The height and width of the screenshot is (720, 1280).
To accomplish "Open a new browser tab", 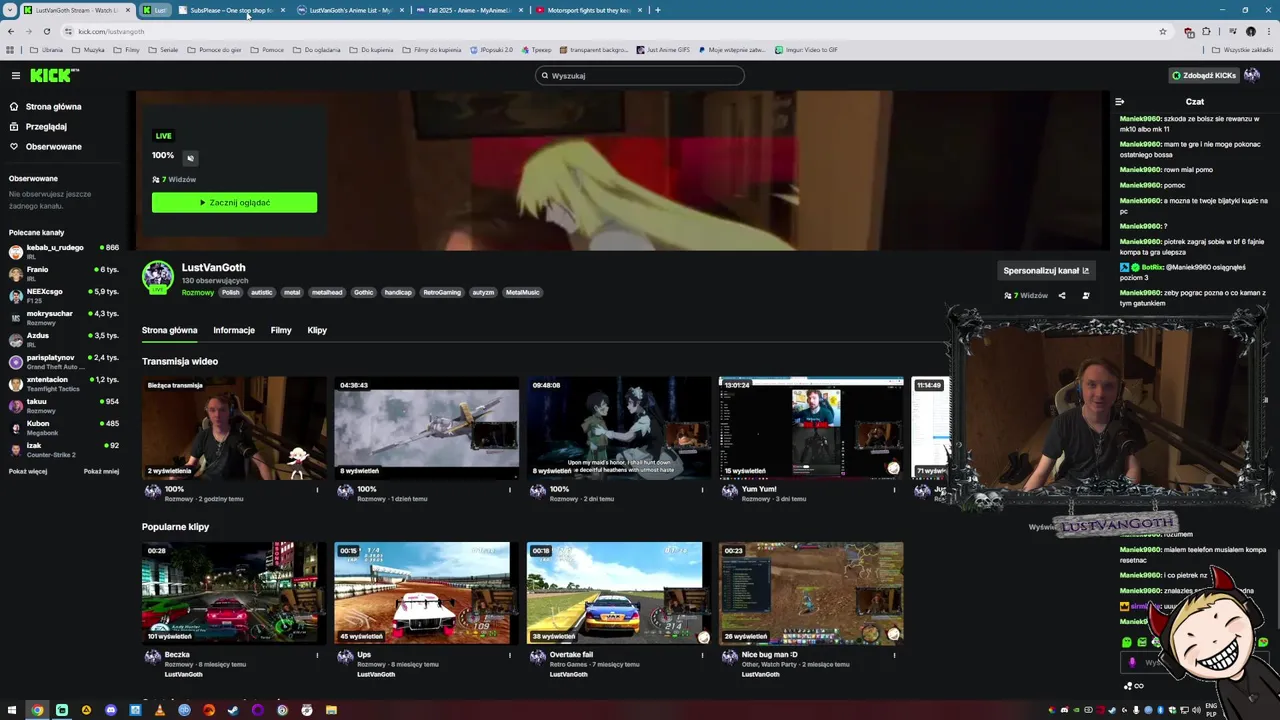I will pyautogui.click(x=657, y=10).
